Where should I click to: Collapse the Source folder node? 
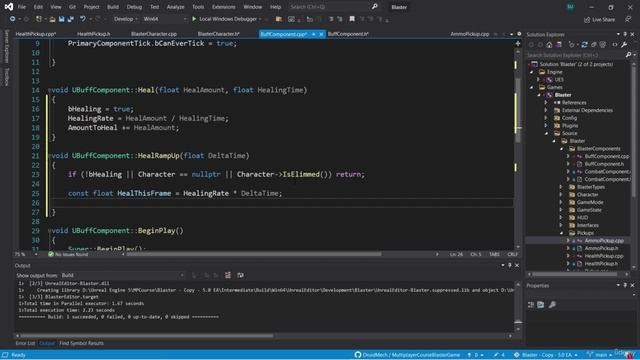point(546,133)
